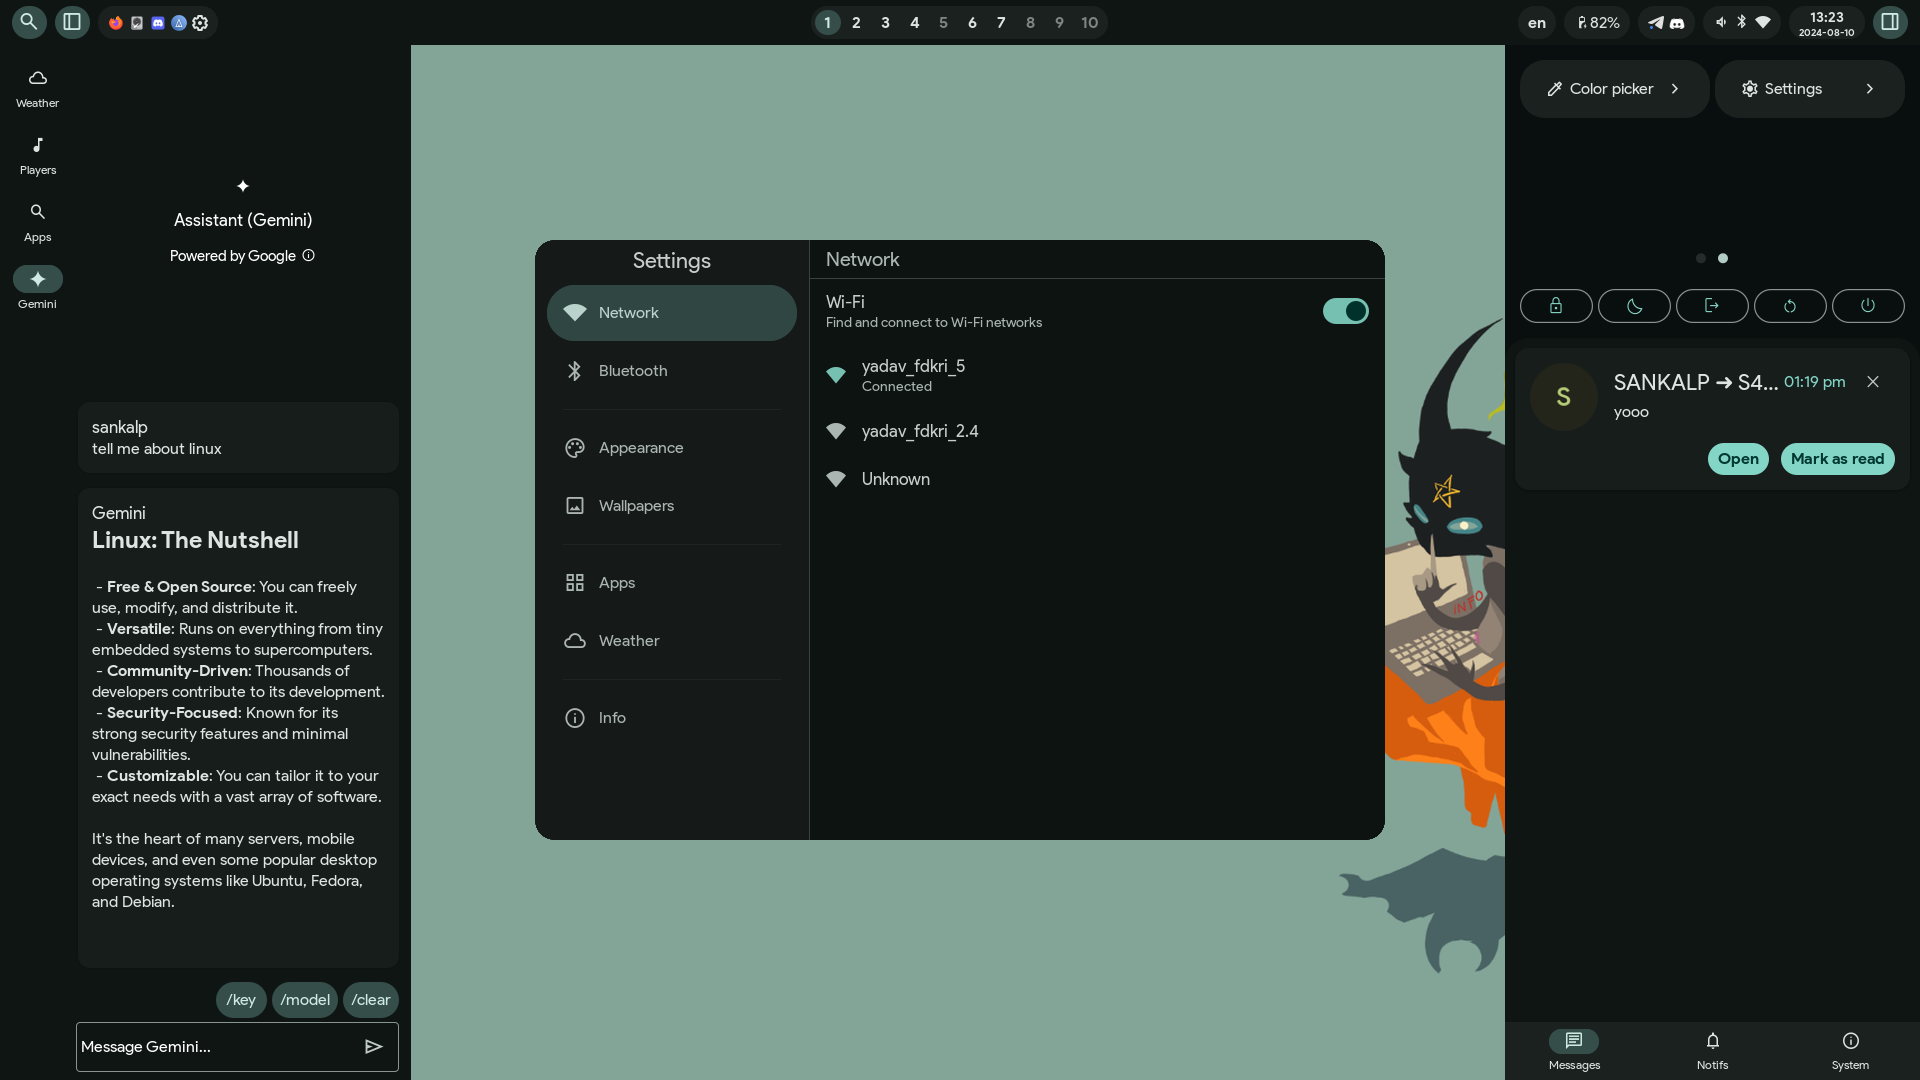The width and height of the screenshot is (1920, 1080).
Task: Insert the /clear command
Action: [x=371, y=1000]
